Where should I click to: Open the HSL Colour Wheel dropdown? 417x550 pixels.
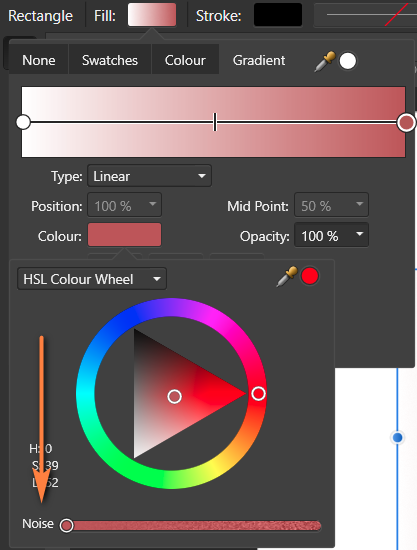[x=92, y=279]
